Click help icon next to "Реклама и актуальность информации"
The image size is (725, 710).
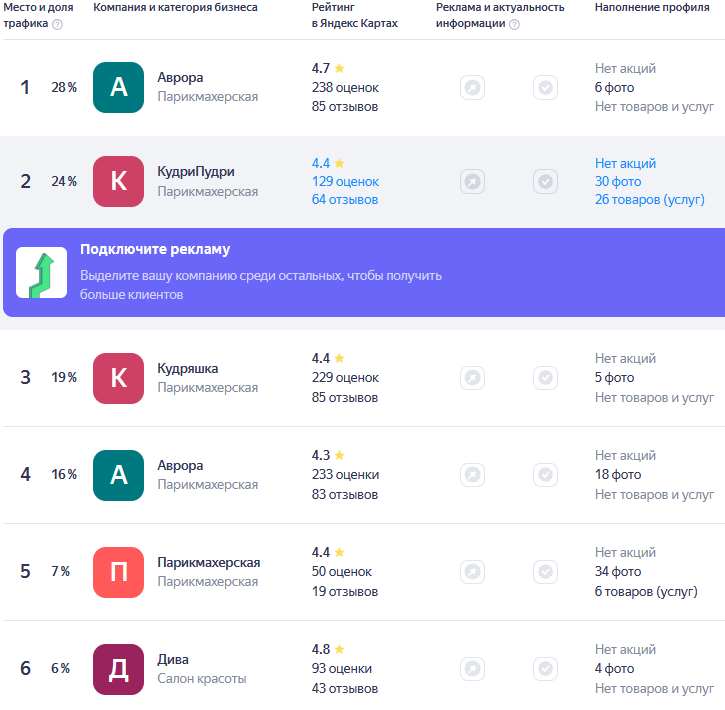pyautogui.click(x=514, y=24)
